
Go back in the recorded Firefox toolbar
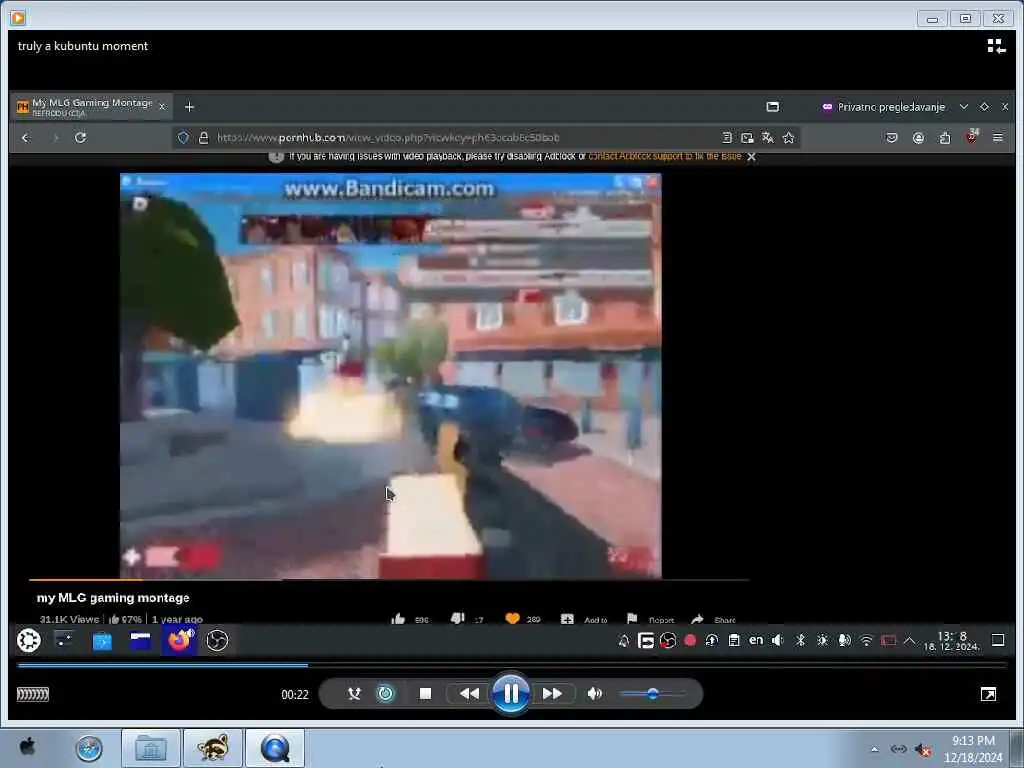pyautogui.click(x=26, y=138)
